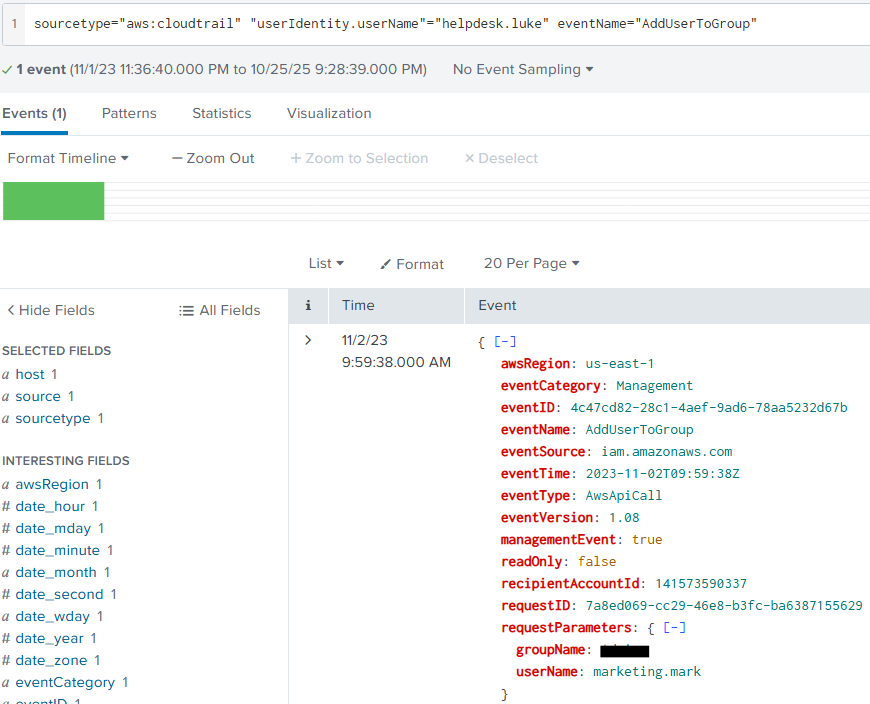Click the Zoom Out timeline button

click(x=213, y=158)
